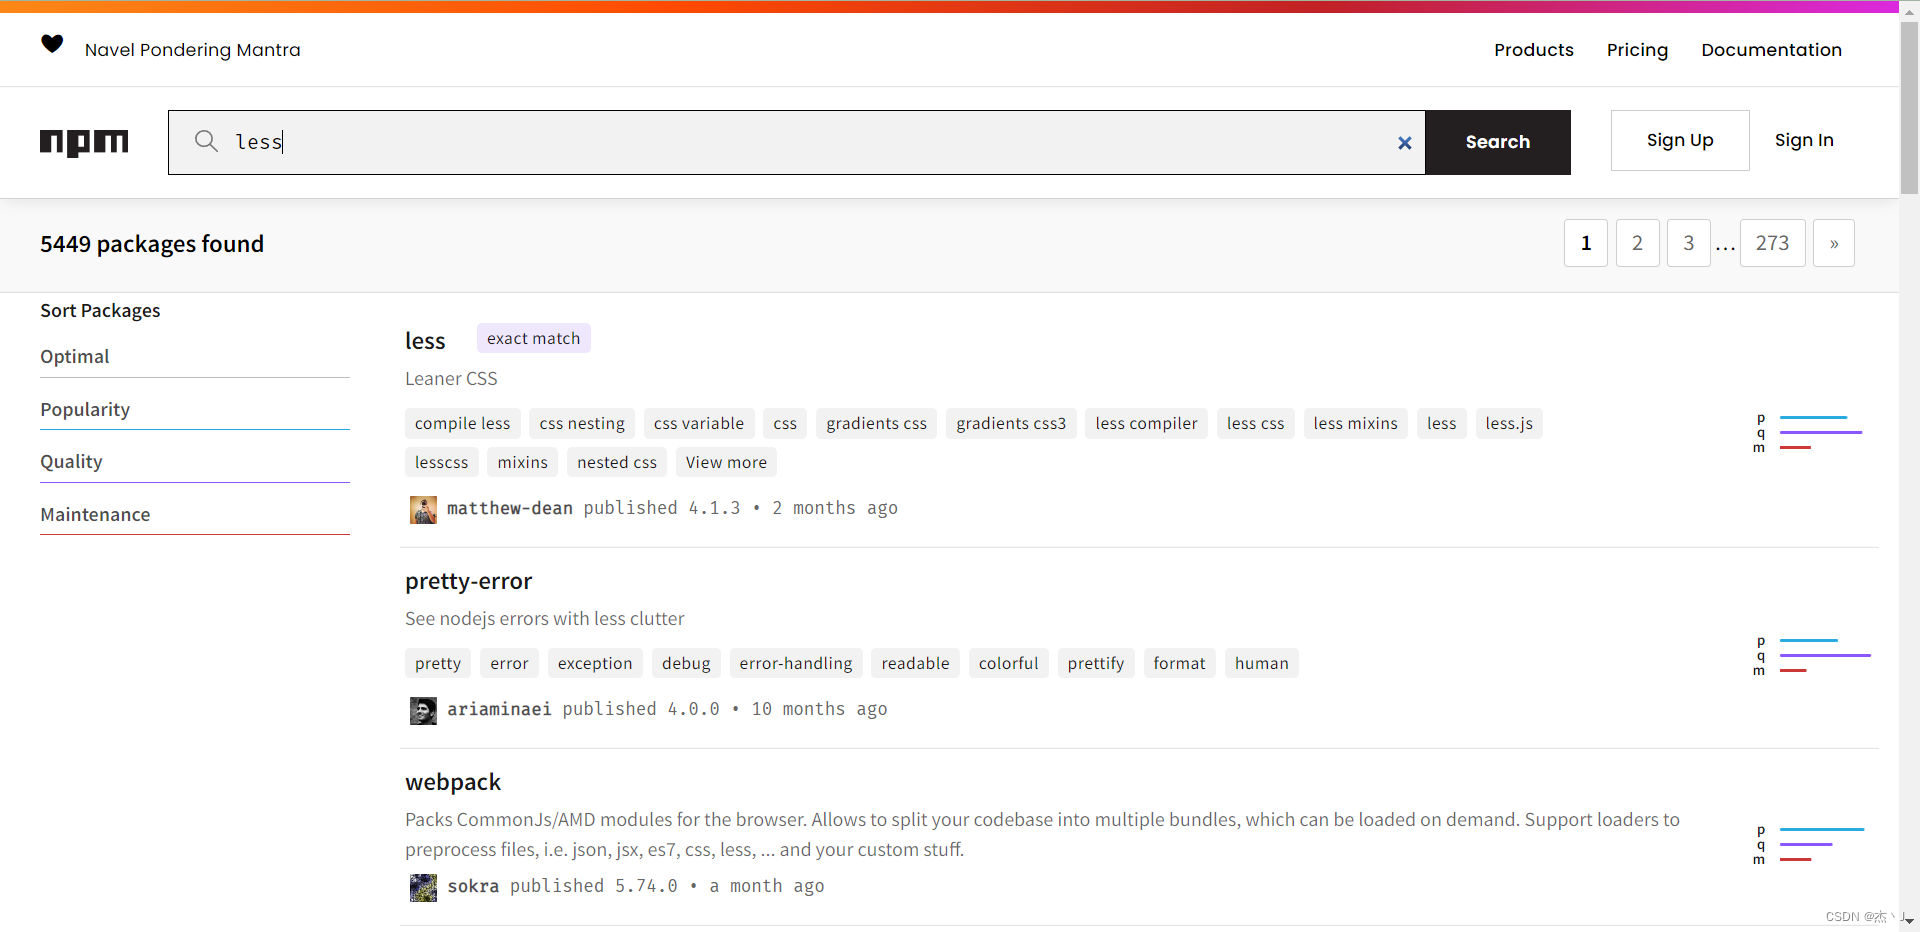Click the 'gradients css' keyword tag
The height and width of the screenshot is (932, 1920).
pos(876,423)
